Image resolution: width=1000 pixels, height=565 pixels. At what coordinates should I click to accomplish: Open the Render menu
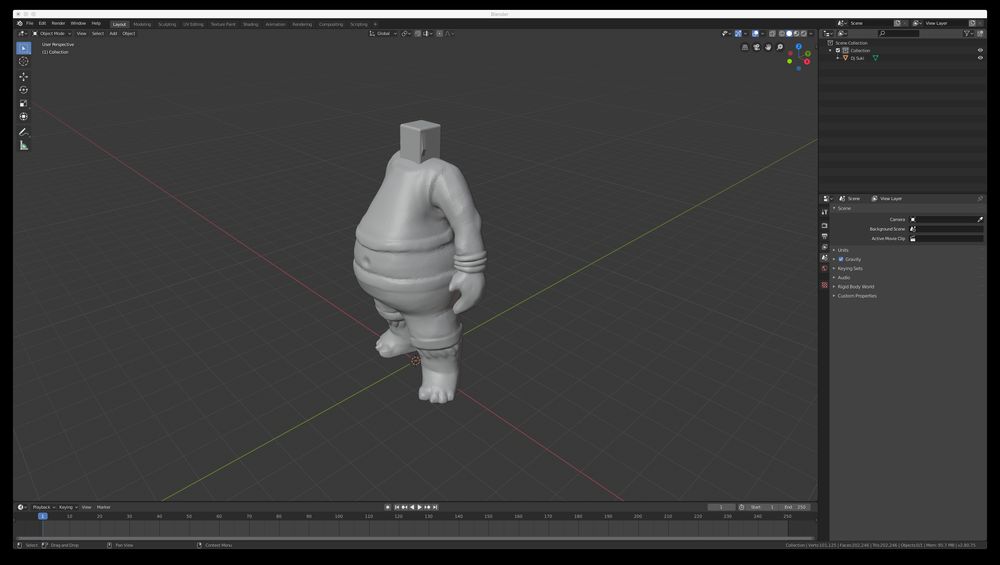[x=58, y=24]
